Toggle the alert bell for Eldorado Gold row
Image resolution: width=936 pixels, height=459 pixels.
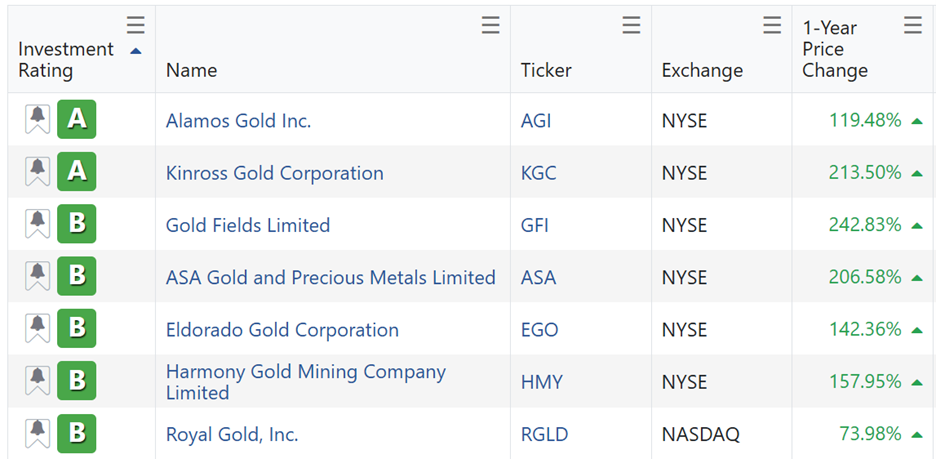(38, 329)
